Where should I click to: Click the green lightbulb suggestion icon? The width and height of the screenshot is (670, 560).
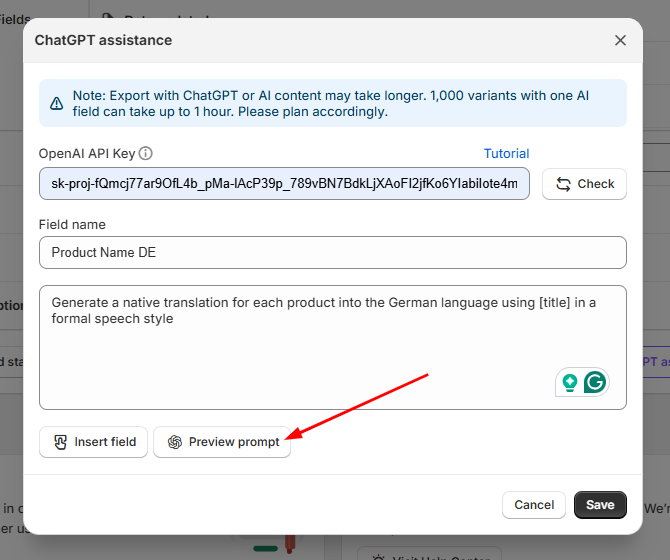click(570, 382)
